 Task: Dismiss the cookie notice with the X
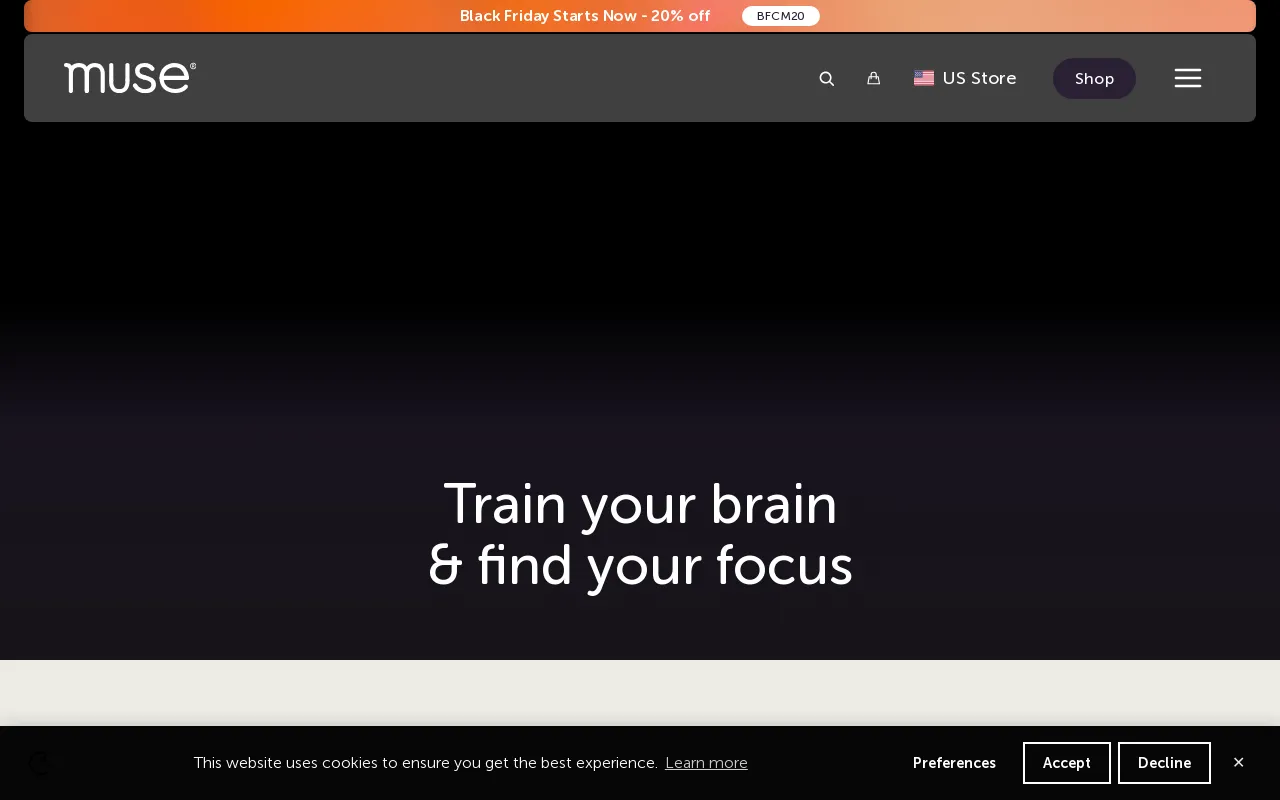1239,762
